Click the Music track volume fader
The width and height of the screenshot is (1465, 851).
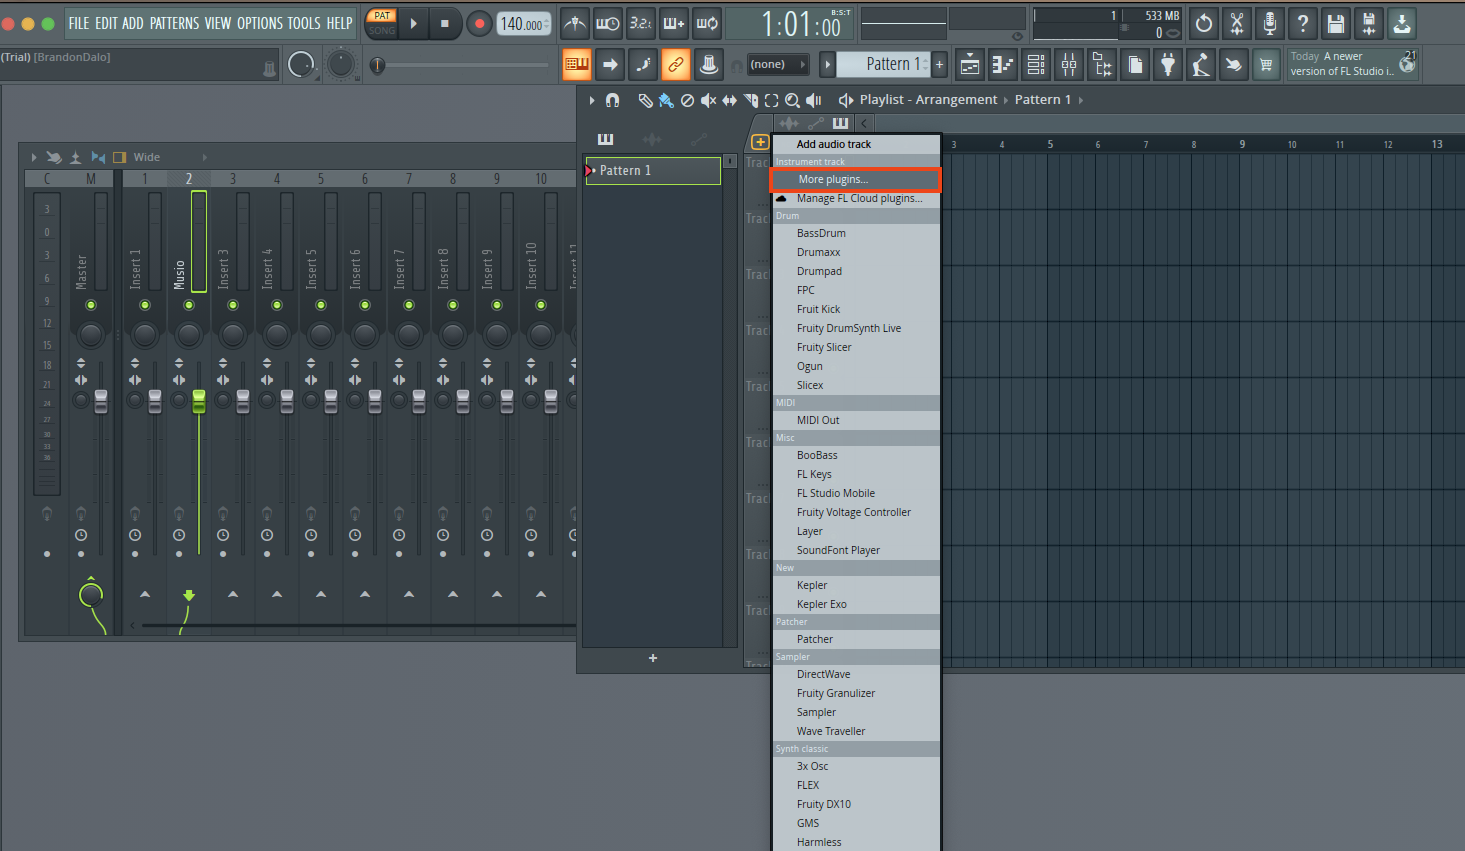click(199, 401)
